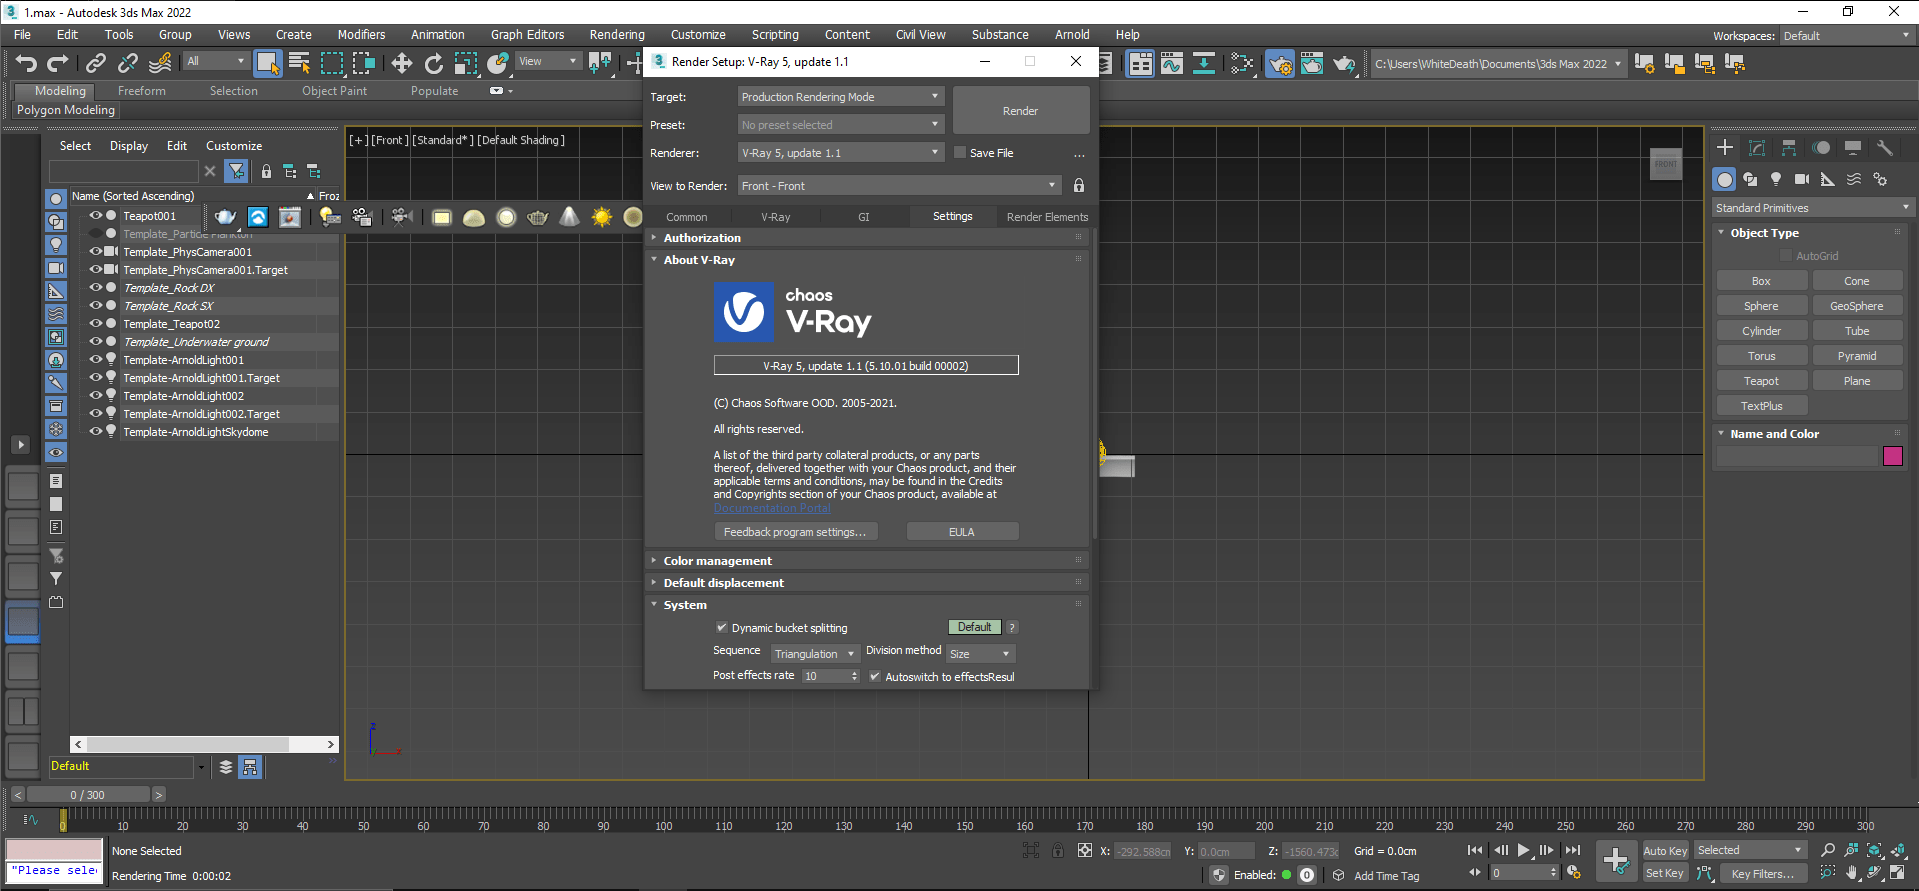
Task: Open the Renderer dropdown showing V-Ray 5
Action: (x=840, y=153)
